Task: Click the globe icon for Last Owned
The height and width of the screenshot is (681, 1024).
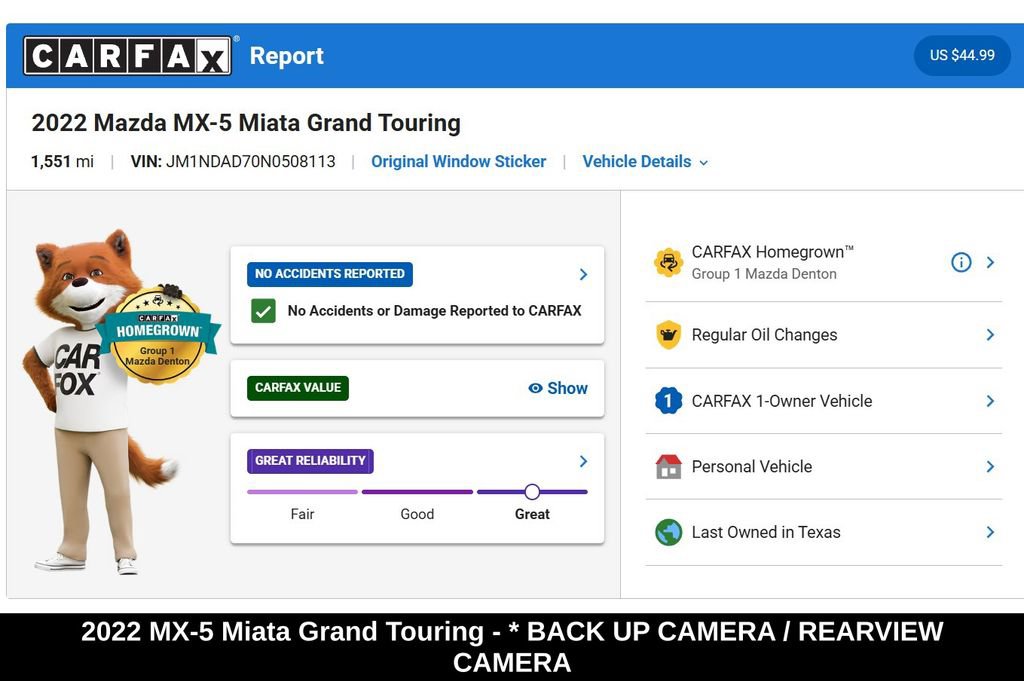Action: point(669,533)
